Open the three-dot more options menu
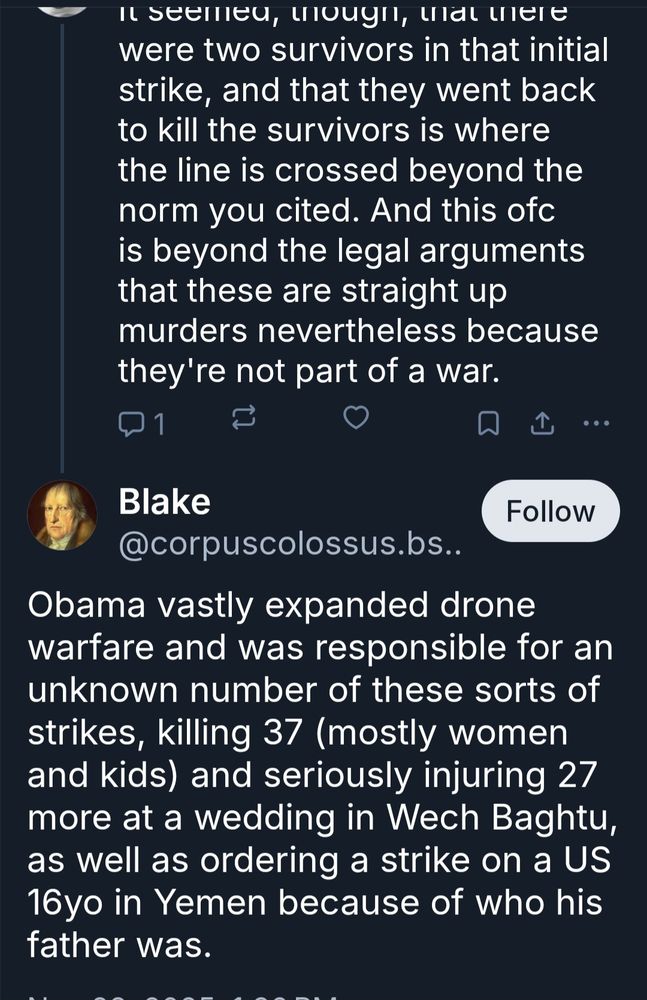 pos(595,423)
